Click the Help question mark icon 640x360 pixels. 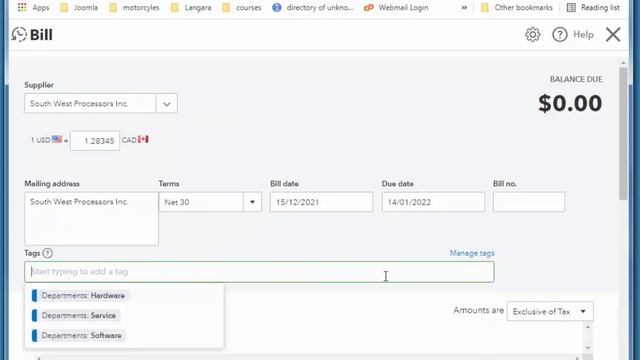click(x=560, y=35)
